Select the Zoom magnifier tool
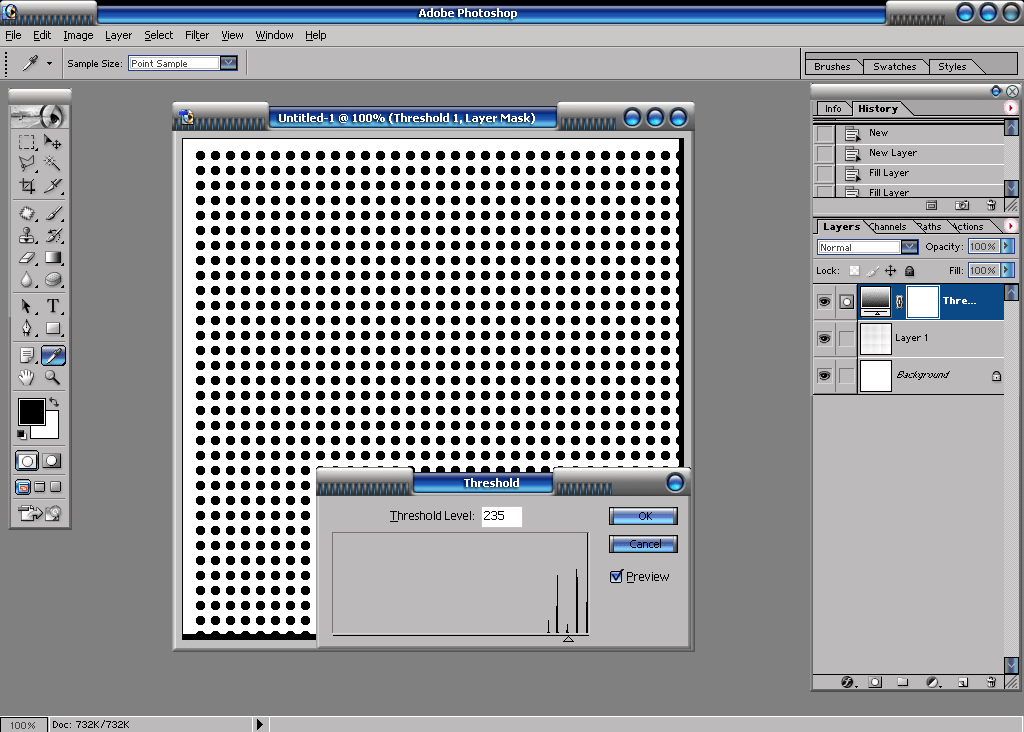The image size is (1024, 732). pos(52,377)
